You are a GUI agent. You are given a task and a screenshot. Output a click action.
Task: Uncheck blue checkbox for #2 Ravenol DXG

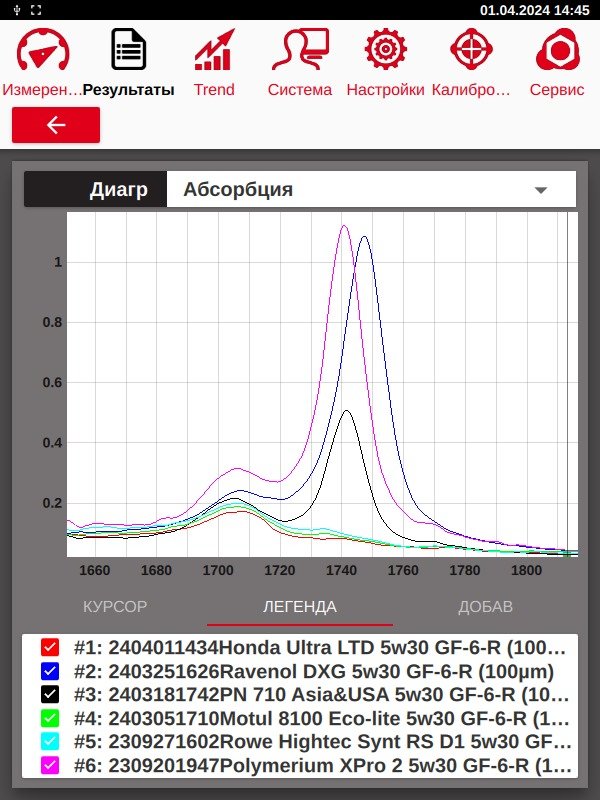click(x=50, y=670)
